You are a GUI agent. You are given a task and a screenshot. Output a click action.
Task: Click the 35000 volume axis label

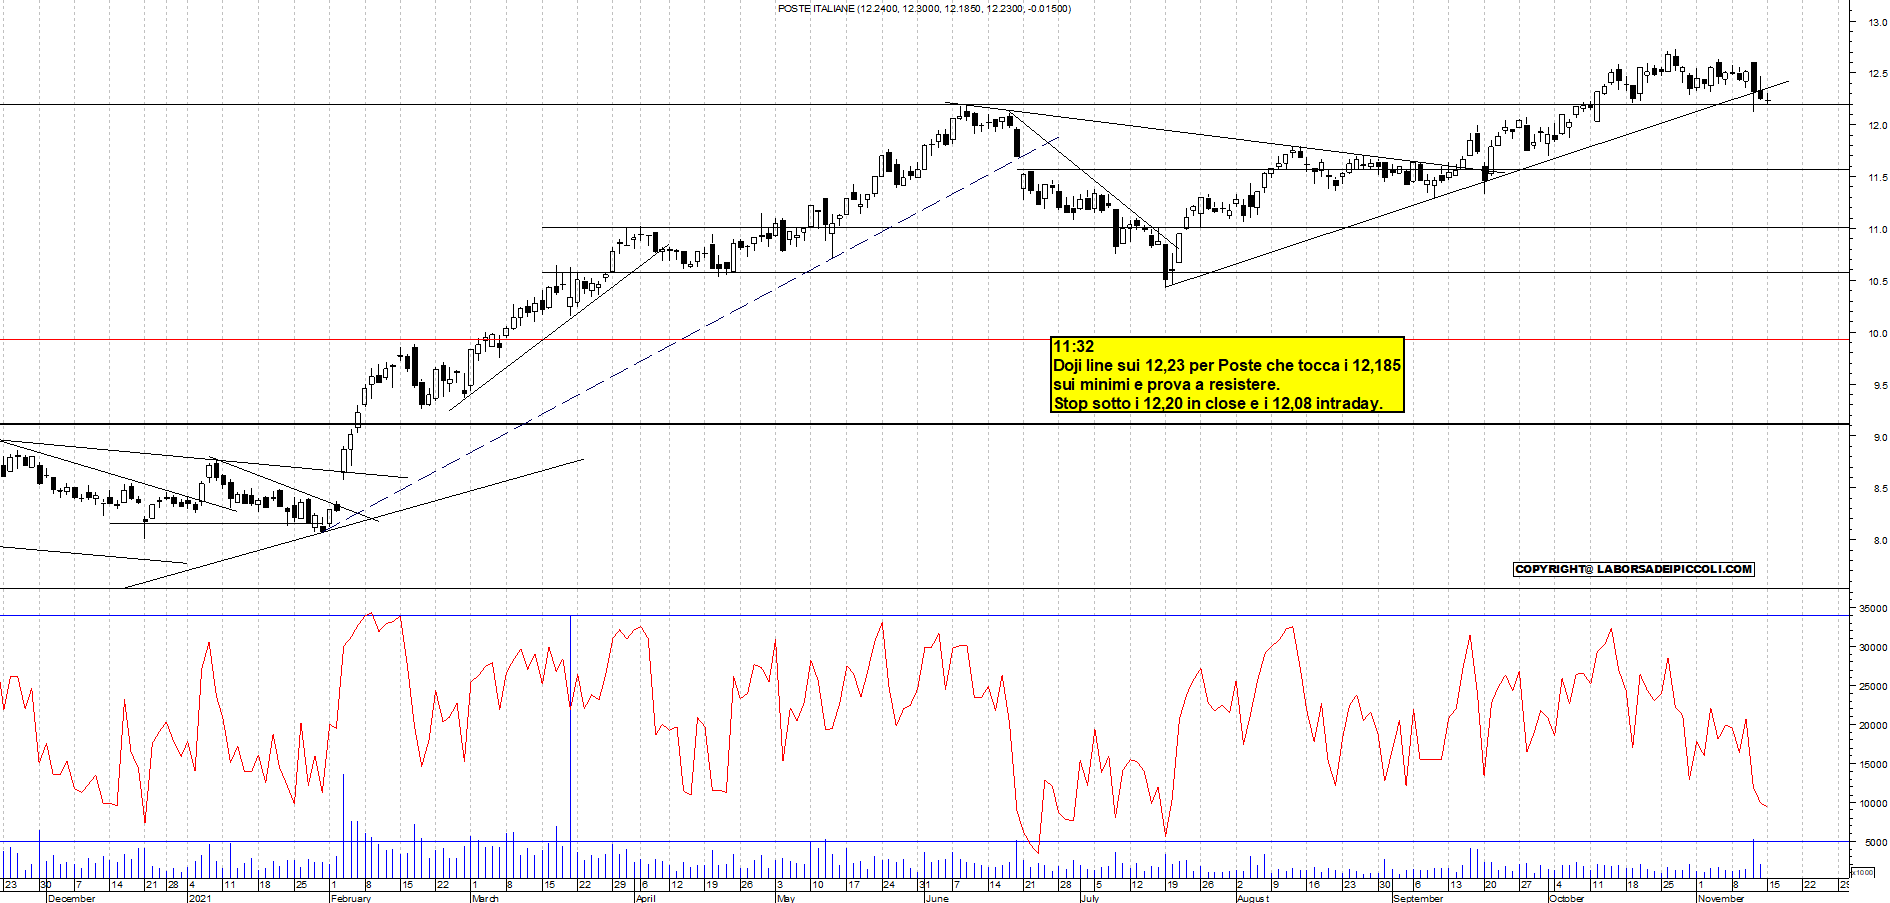(x=1873, y=609)
